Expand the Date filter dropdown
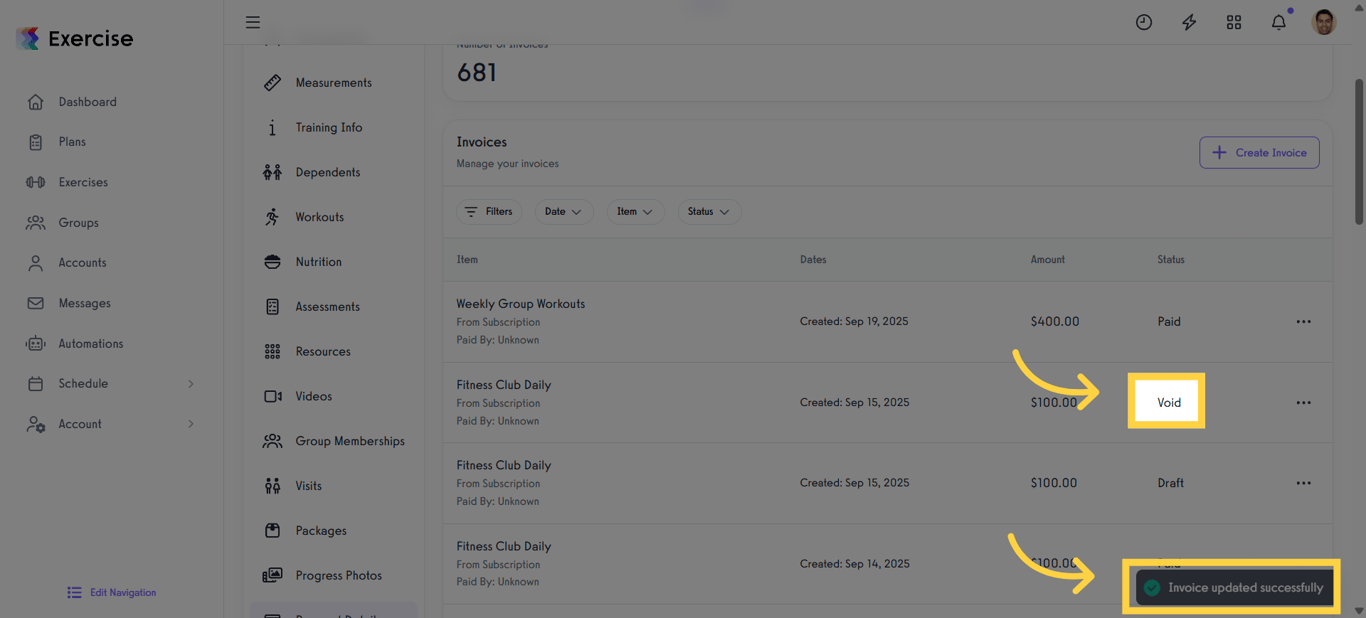The width and height of the screenshot is (1366, 618). click(x=563, y=212)
